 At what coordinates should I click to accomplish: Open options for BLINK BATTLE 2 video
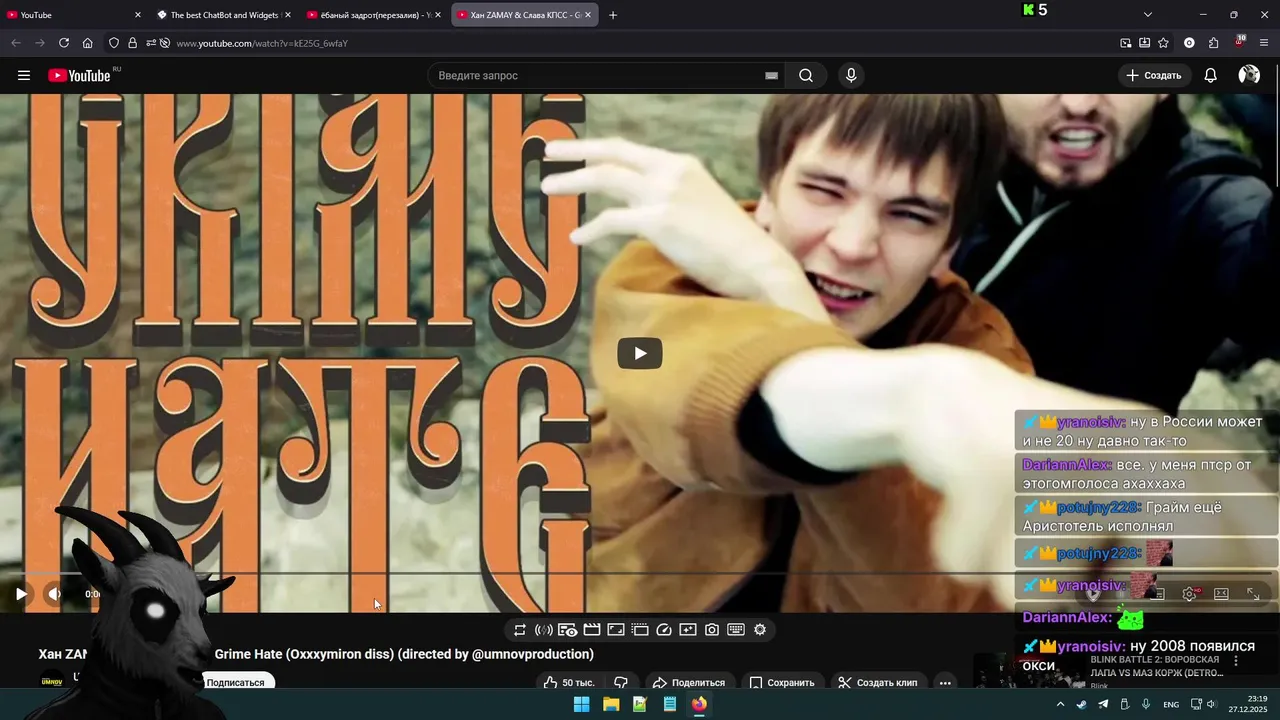pyautogui.click(x=1236, y=661)
